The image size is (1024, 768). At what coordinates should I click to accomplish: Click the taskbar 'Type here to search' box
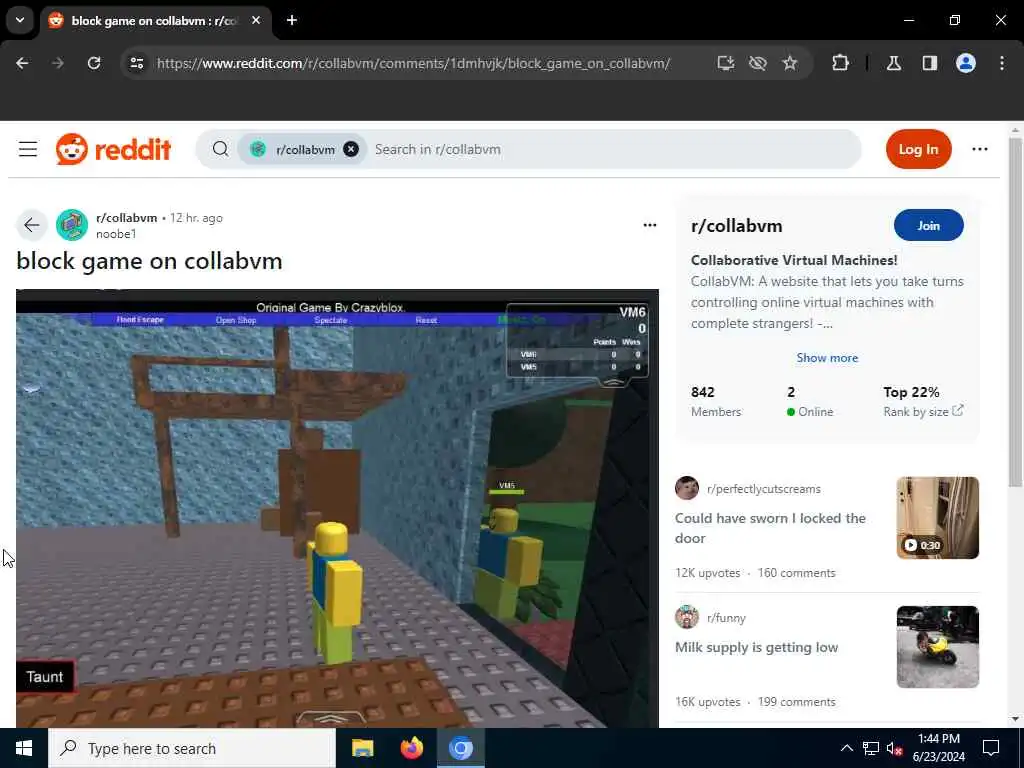tap(192, 748)
